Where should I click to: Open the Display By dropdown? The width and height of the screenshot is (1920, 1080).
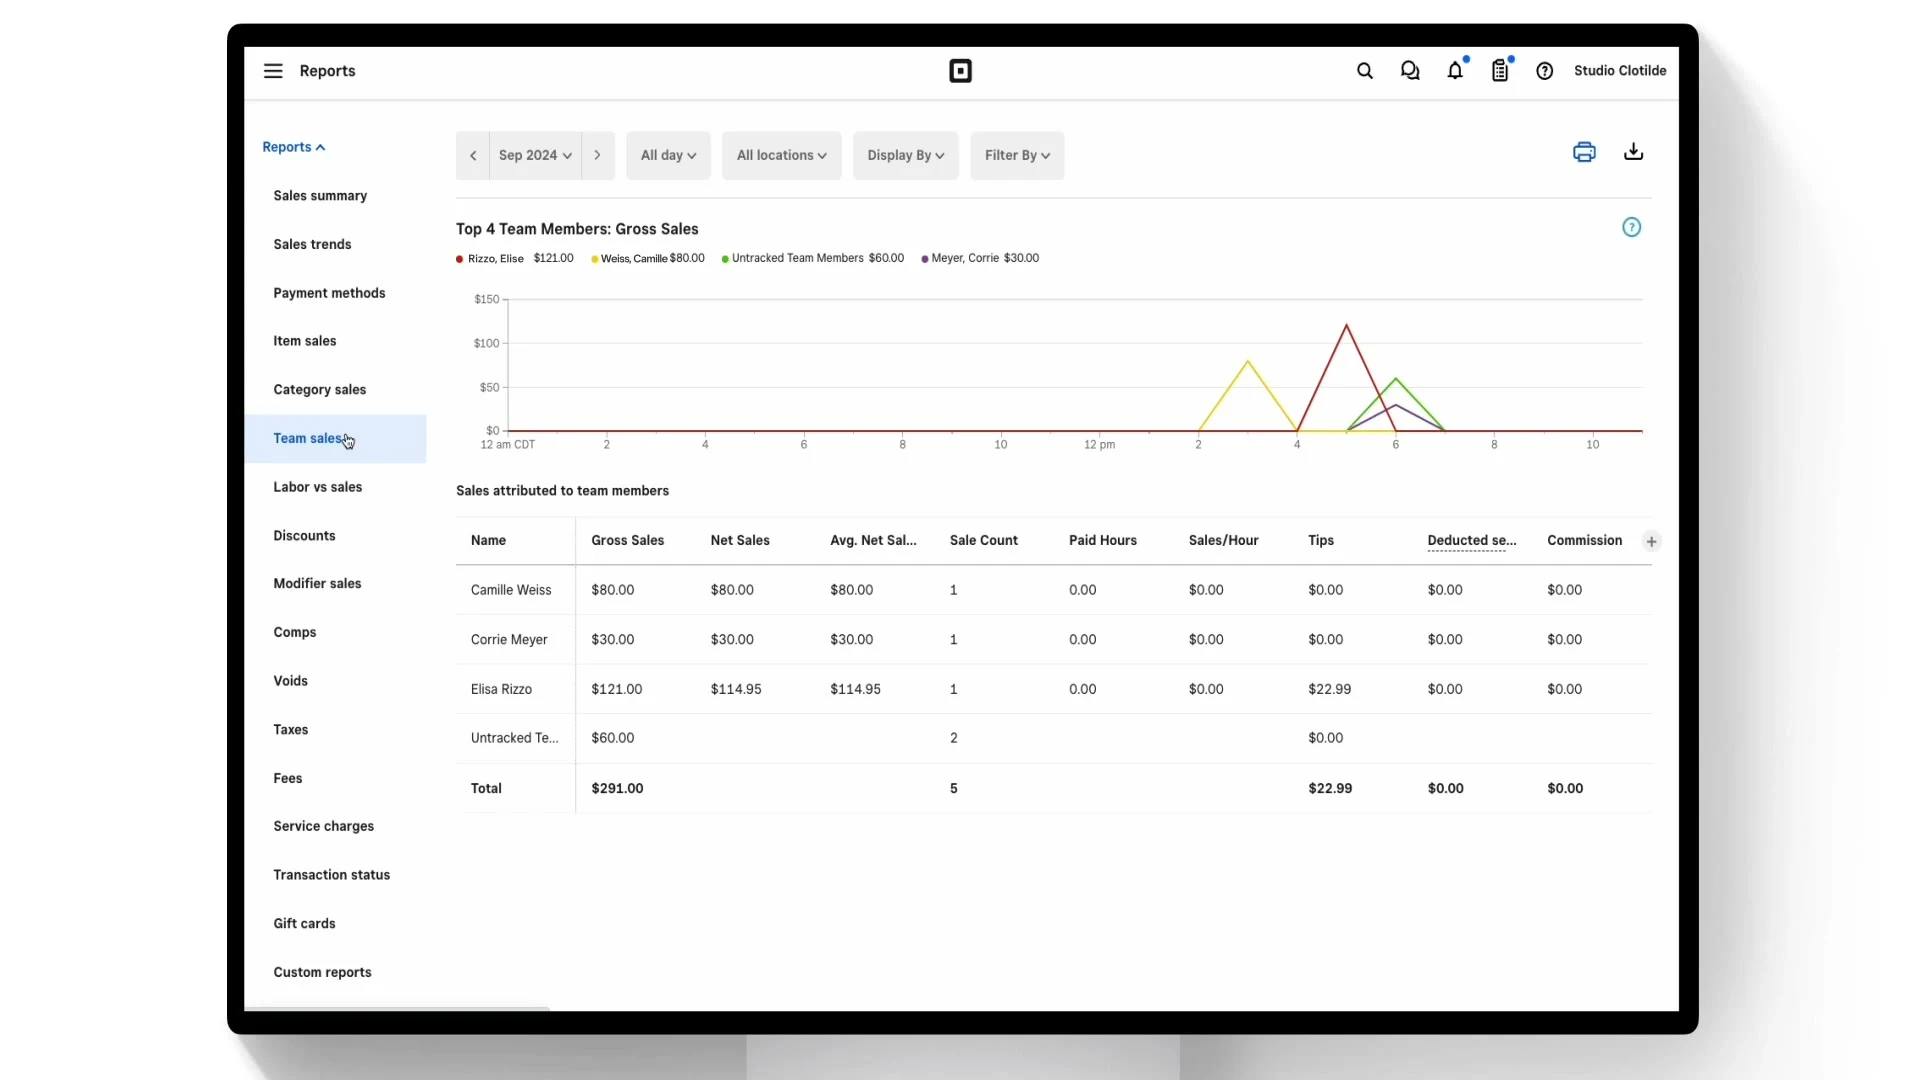(905, 156)
